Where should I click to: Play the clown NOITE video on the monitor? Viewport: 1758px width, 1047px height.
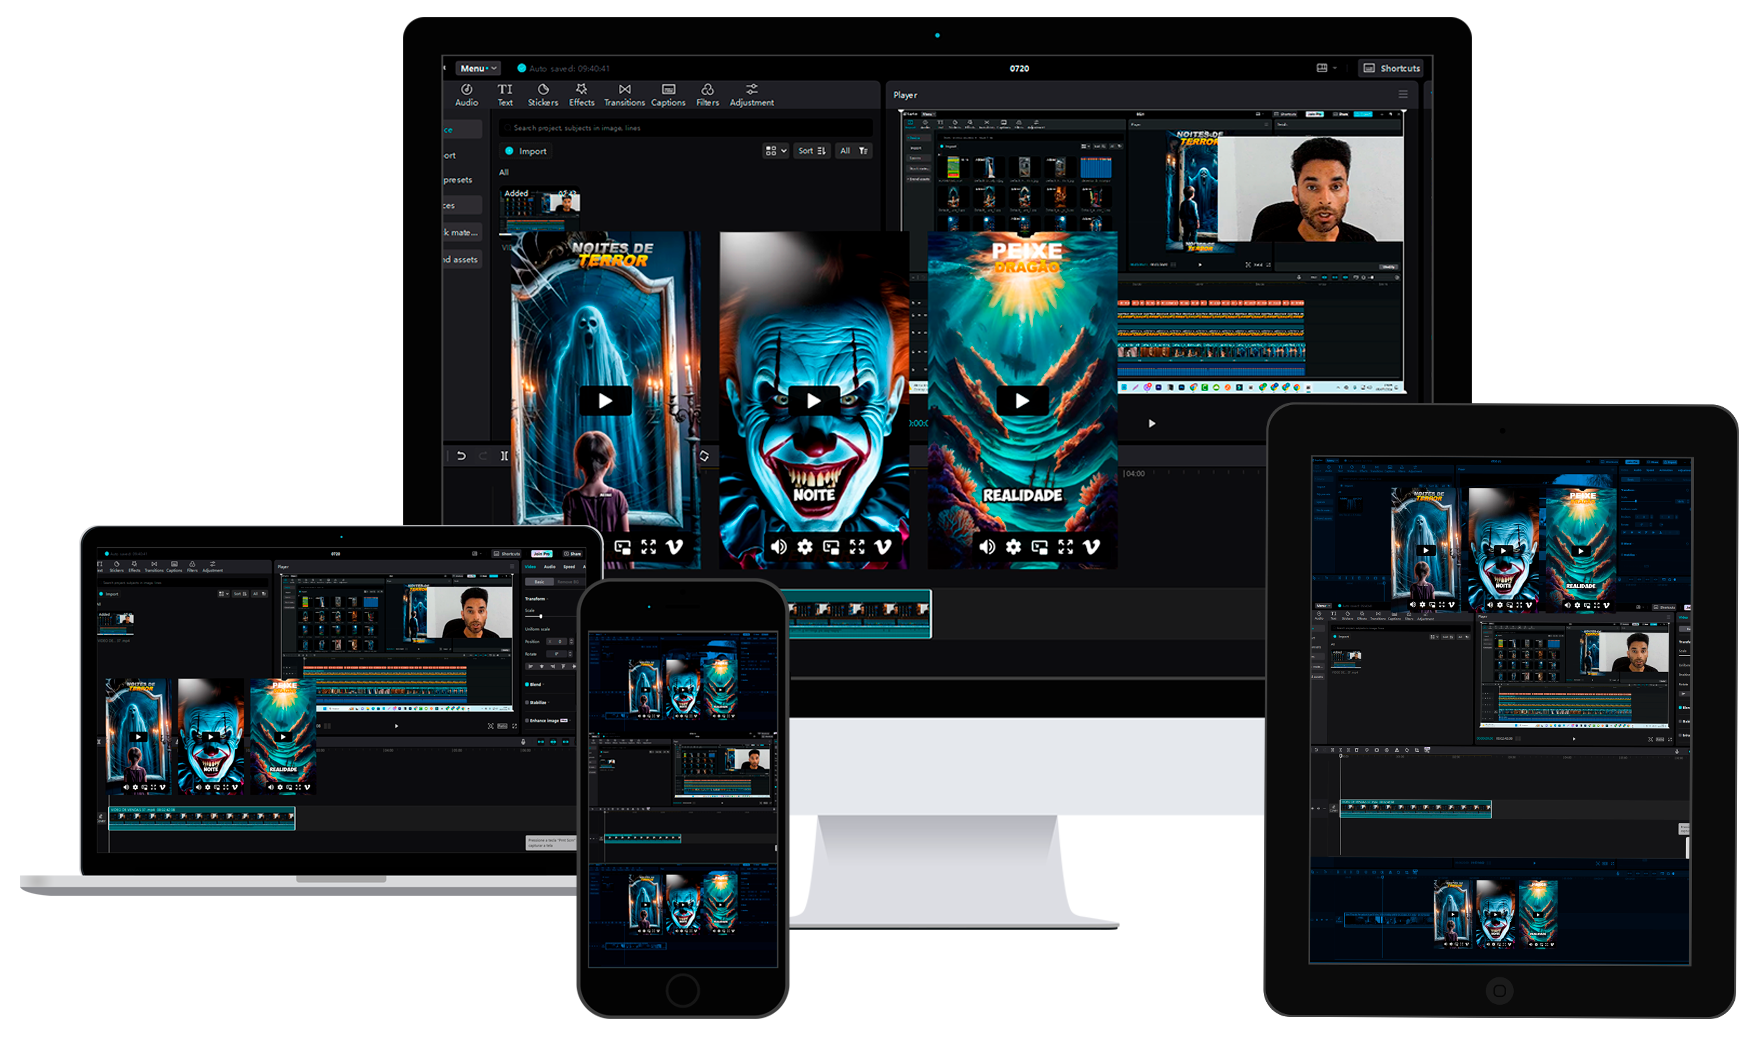pyautogui.click(x=814, y=401)
